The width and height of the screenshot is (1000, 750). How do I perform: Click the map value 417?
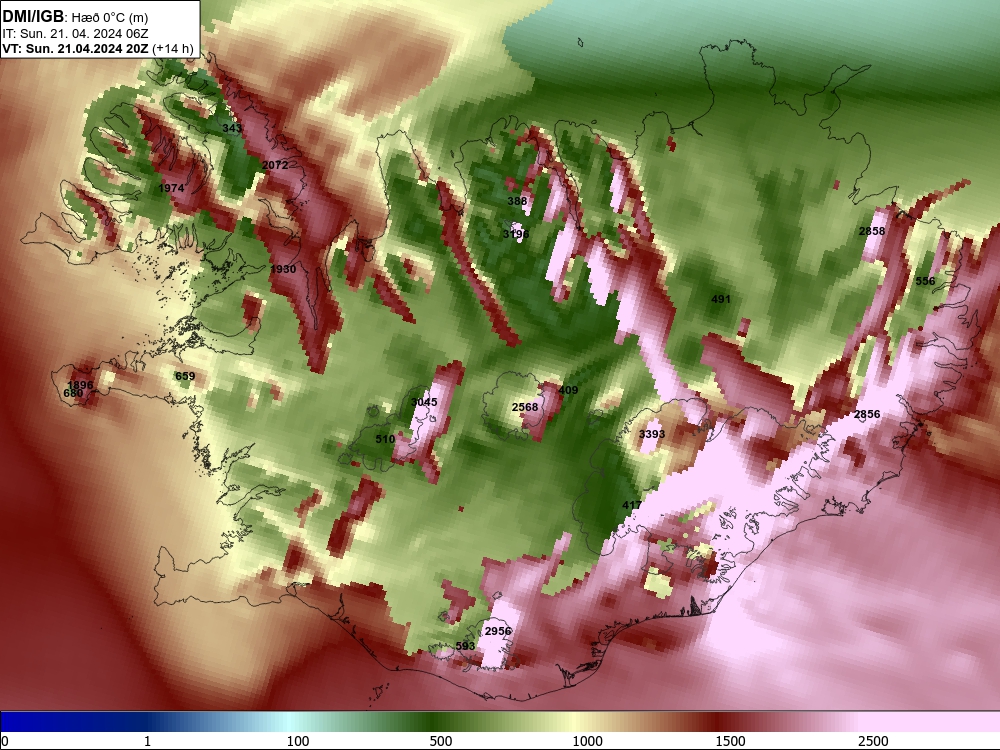pos(631,505)
